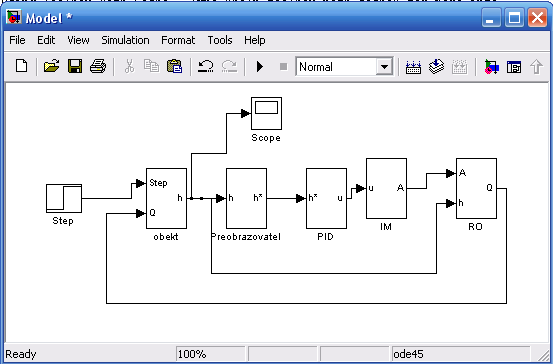Click the Model window system icon
553x364 pixels.
(14, 17)
